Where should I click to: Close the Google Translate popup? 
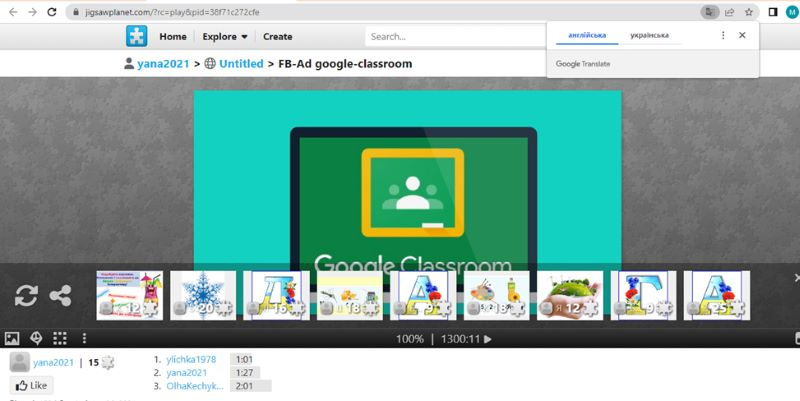coord(742,35)
